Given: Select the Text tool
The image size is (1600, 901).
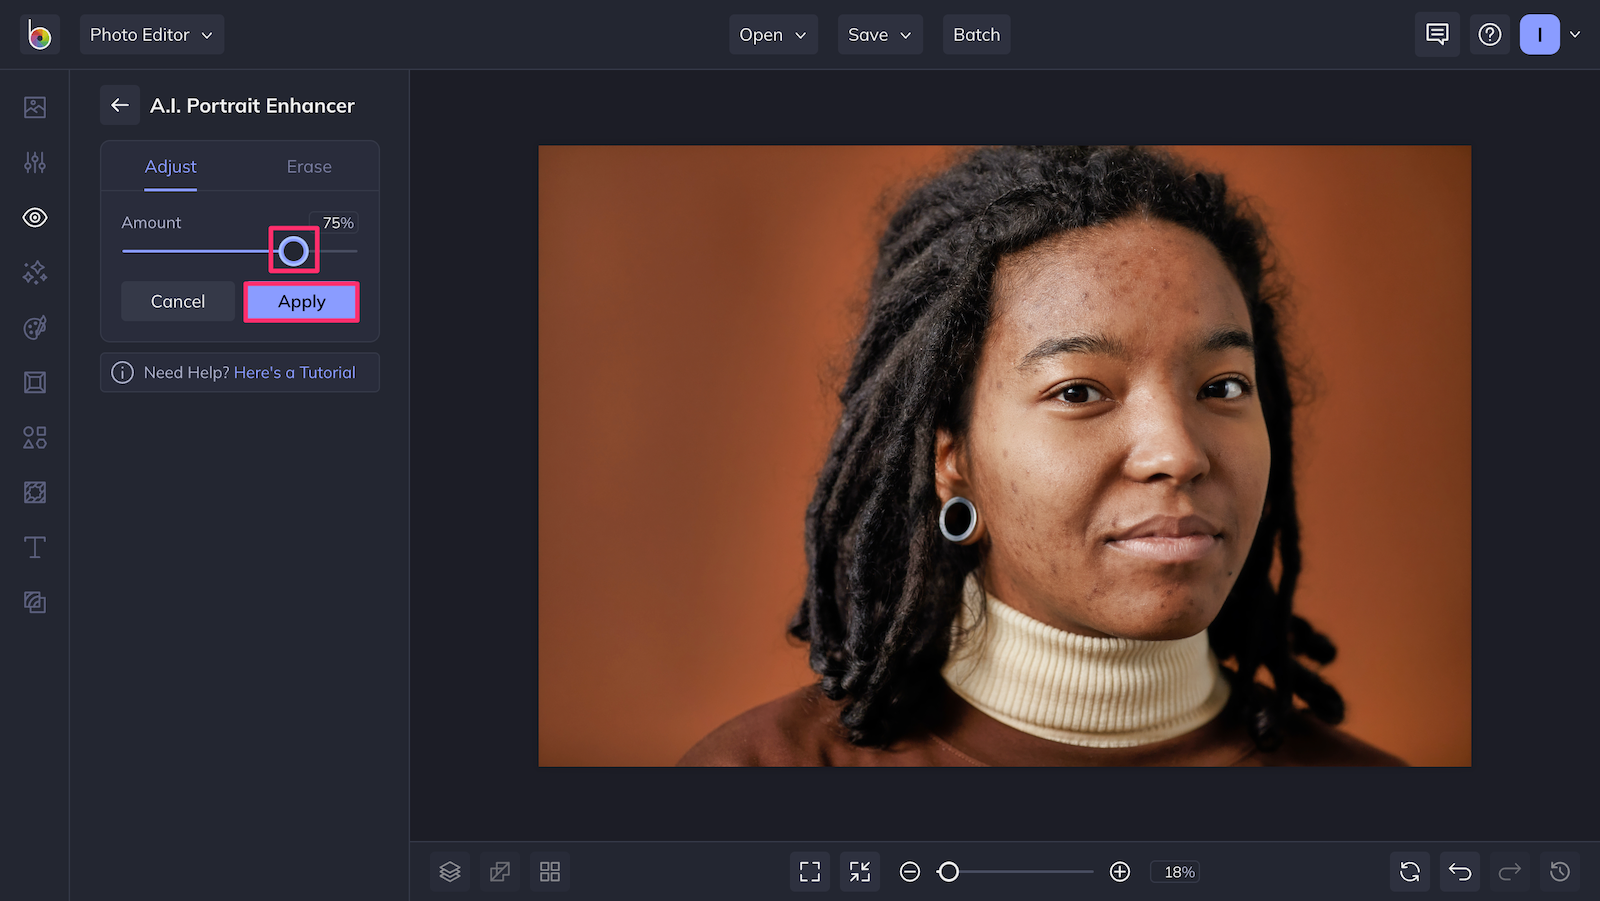Looking at the screenshot, I should click(34, 547).
